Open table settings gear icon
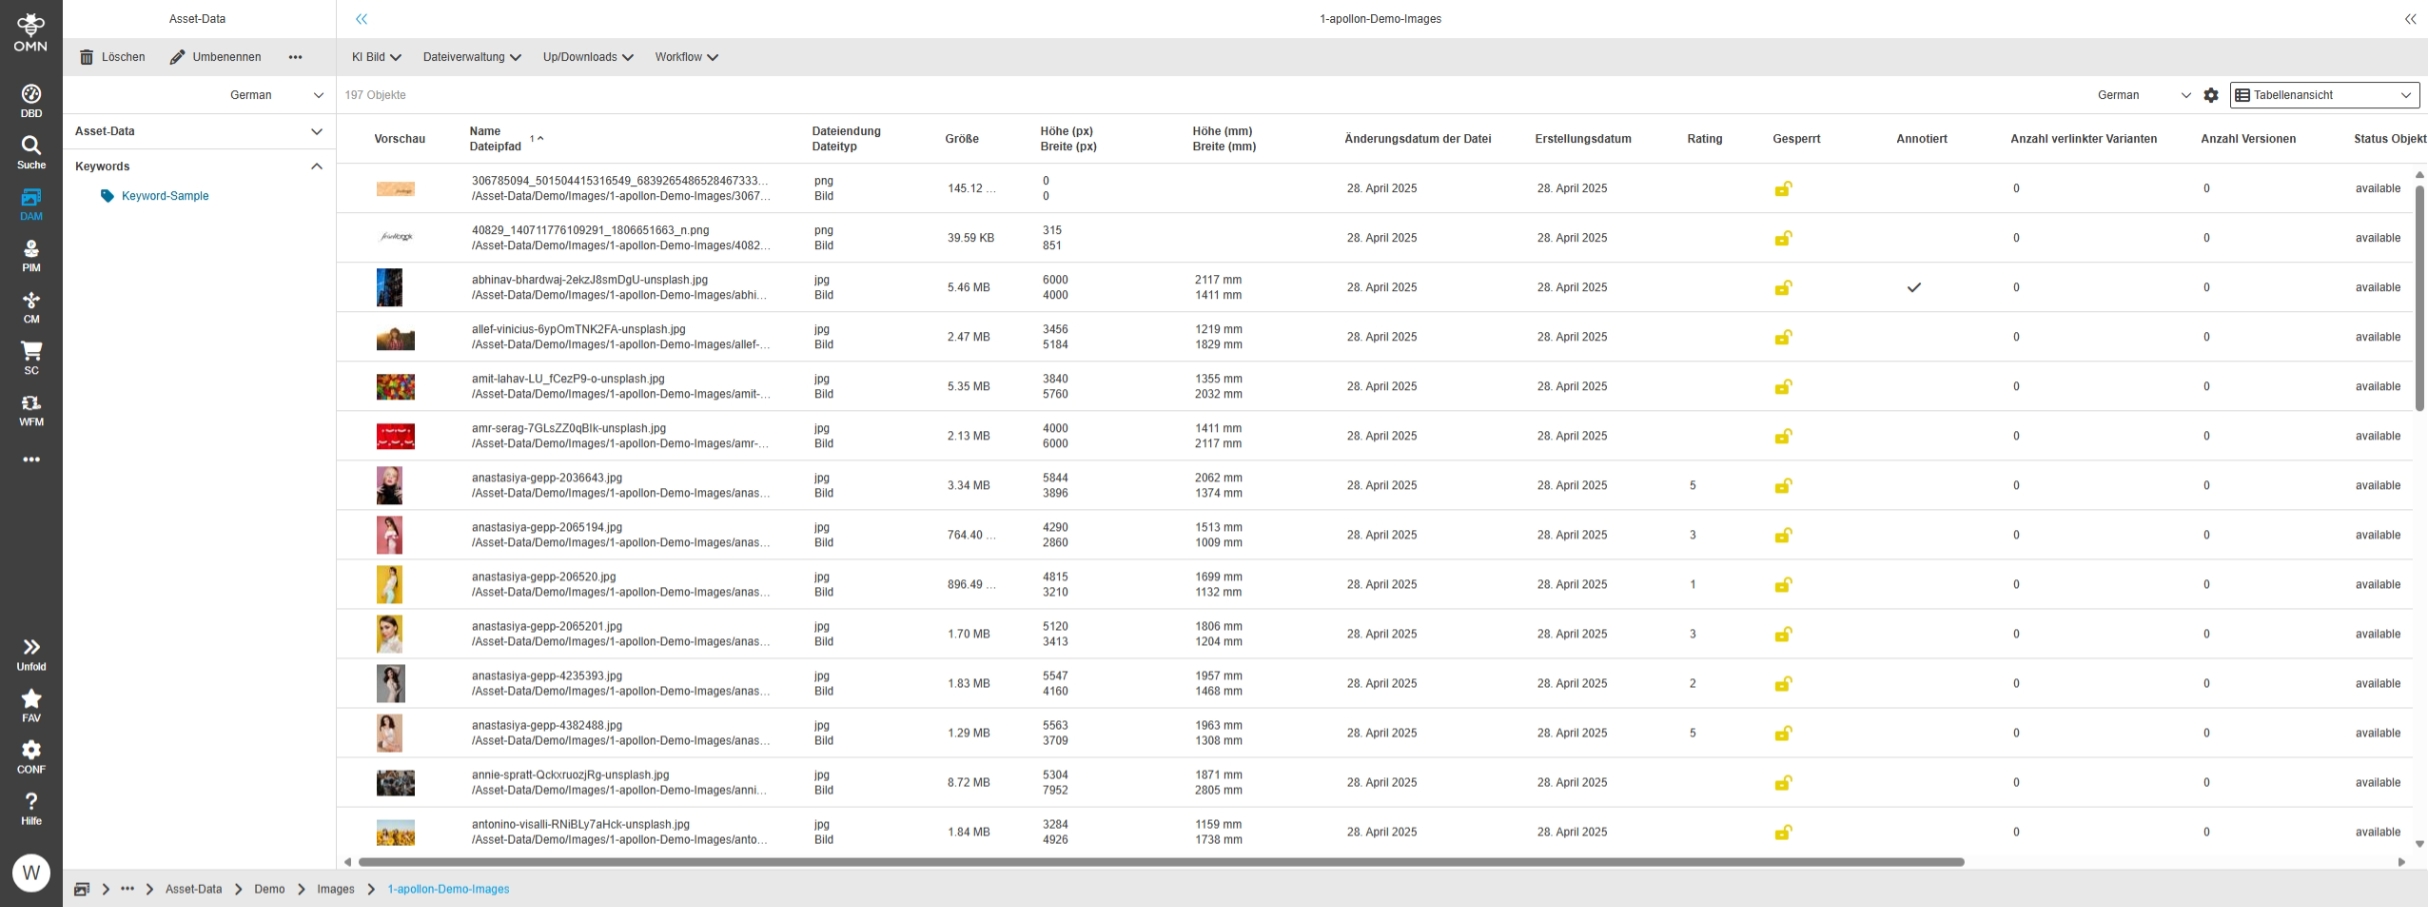Screen dimensions: 2428x907 coord(2211,95)
